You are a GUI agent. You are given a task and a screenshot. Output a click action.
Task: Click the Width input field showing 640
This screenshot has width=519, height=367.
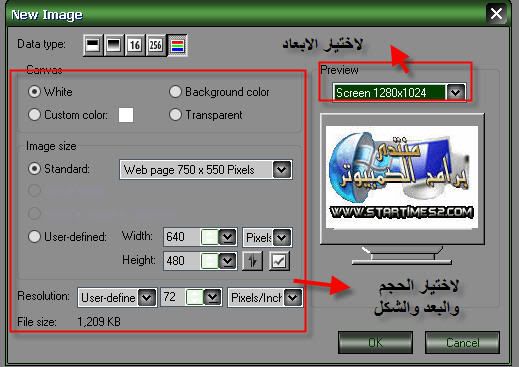[182, 237]
